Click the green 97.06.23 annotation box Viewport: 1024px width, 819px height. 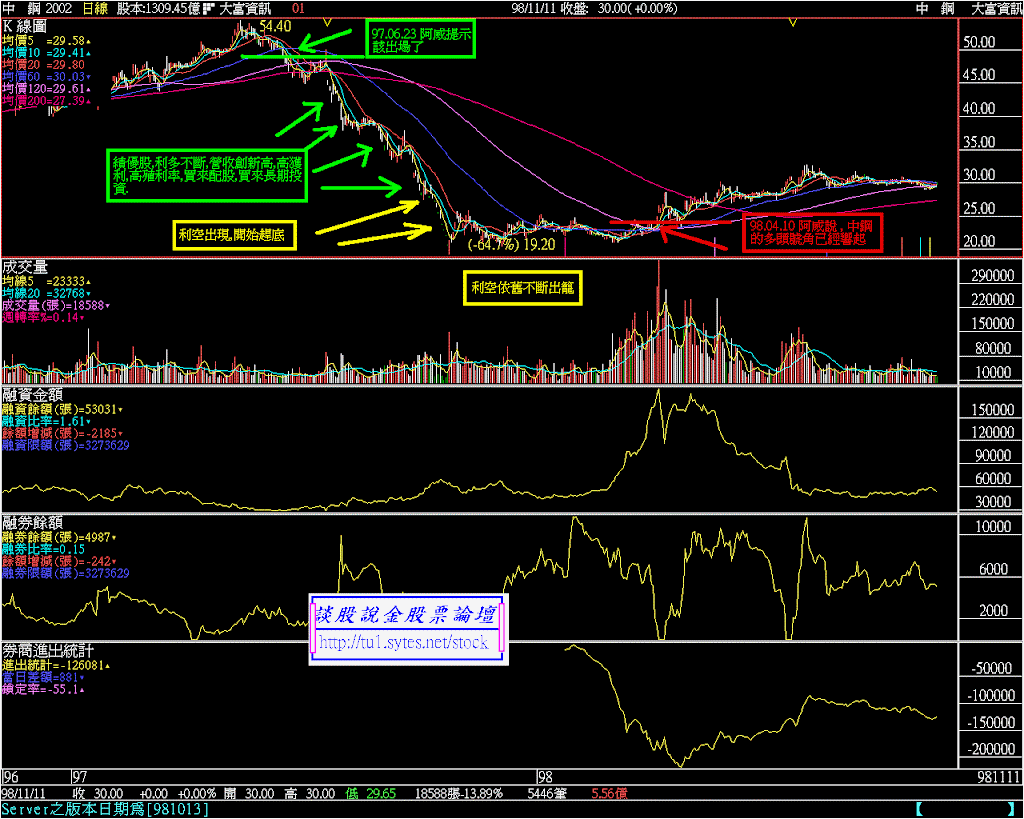(x=421, y=40)
